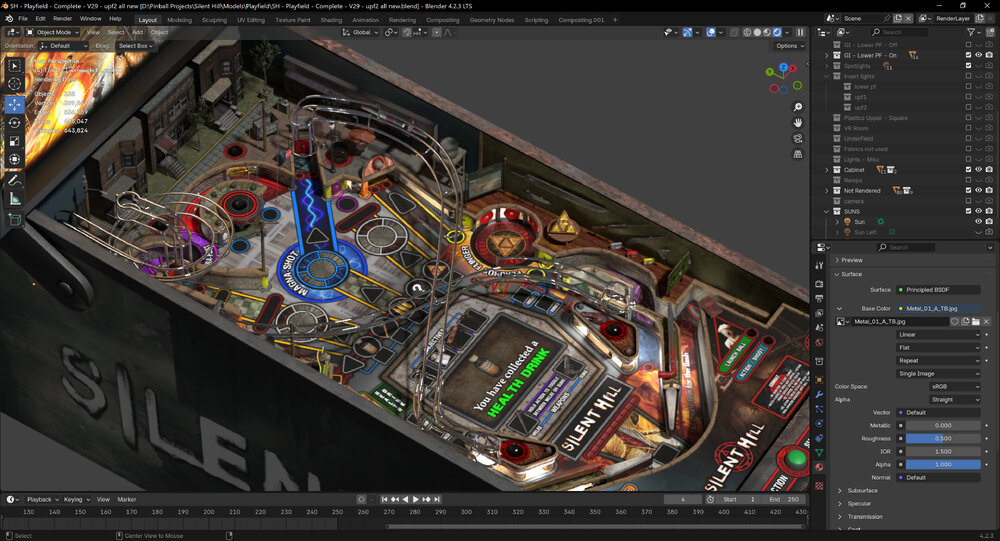Click the Z axis on navigation gizmo
The height and width of the screenshot is (541, 1000).
pyautogui.click(x=784, y=68)
